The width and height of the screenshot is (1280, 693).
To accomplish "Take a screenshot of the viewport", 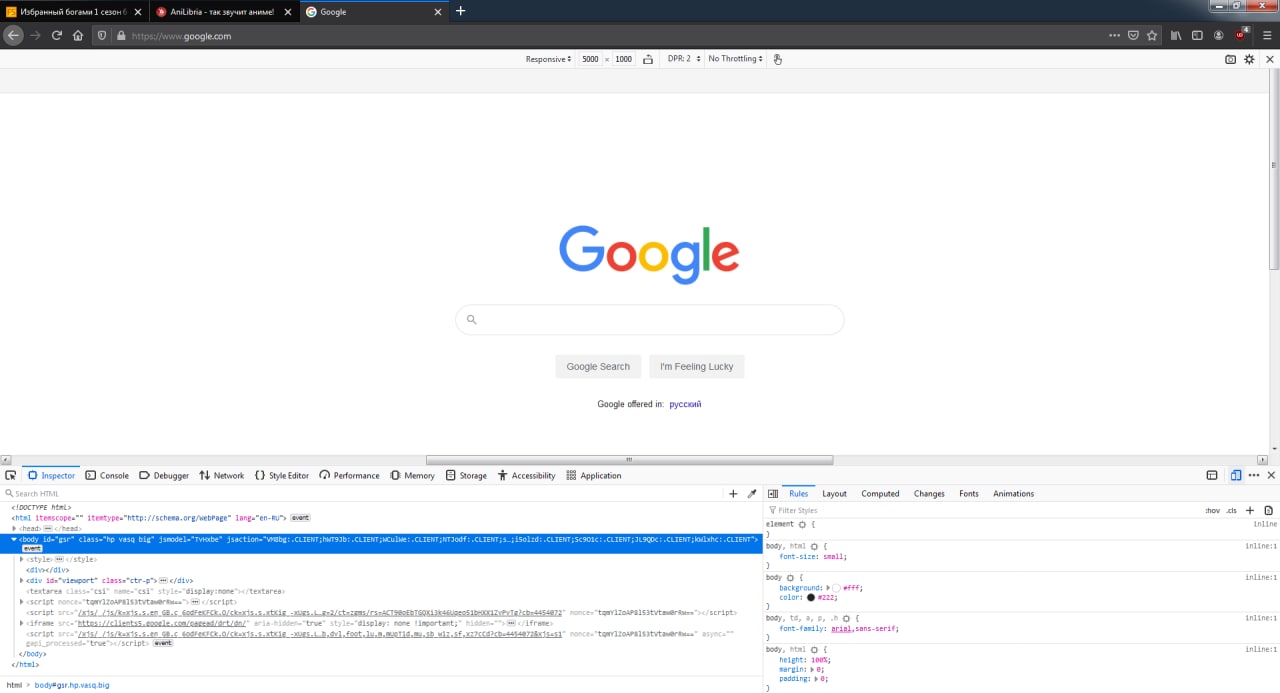I will (1231, 59).
